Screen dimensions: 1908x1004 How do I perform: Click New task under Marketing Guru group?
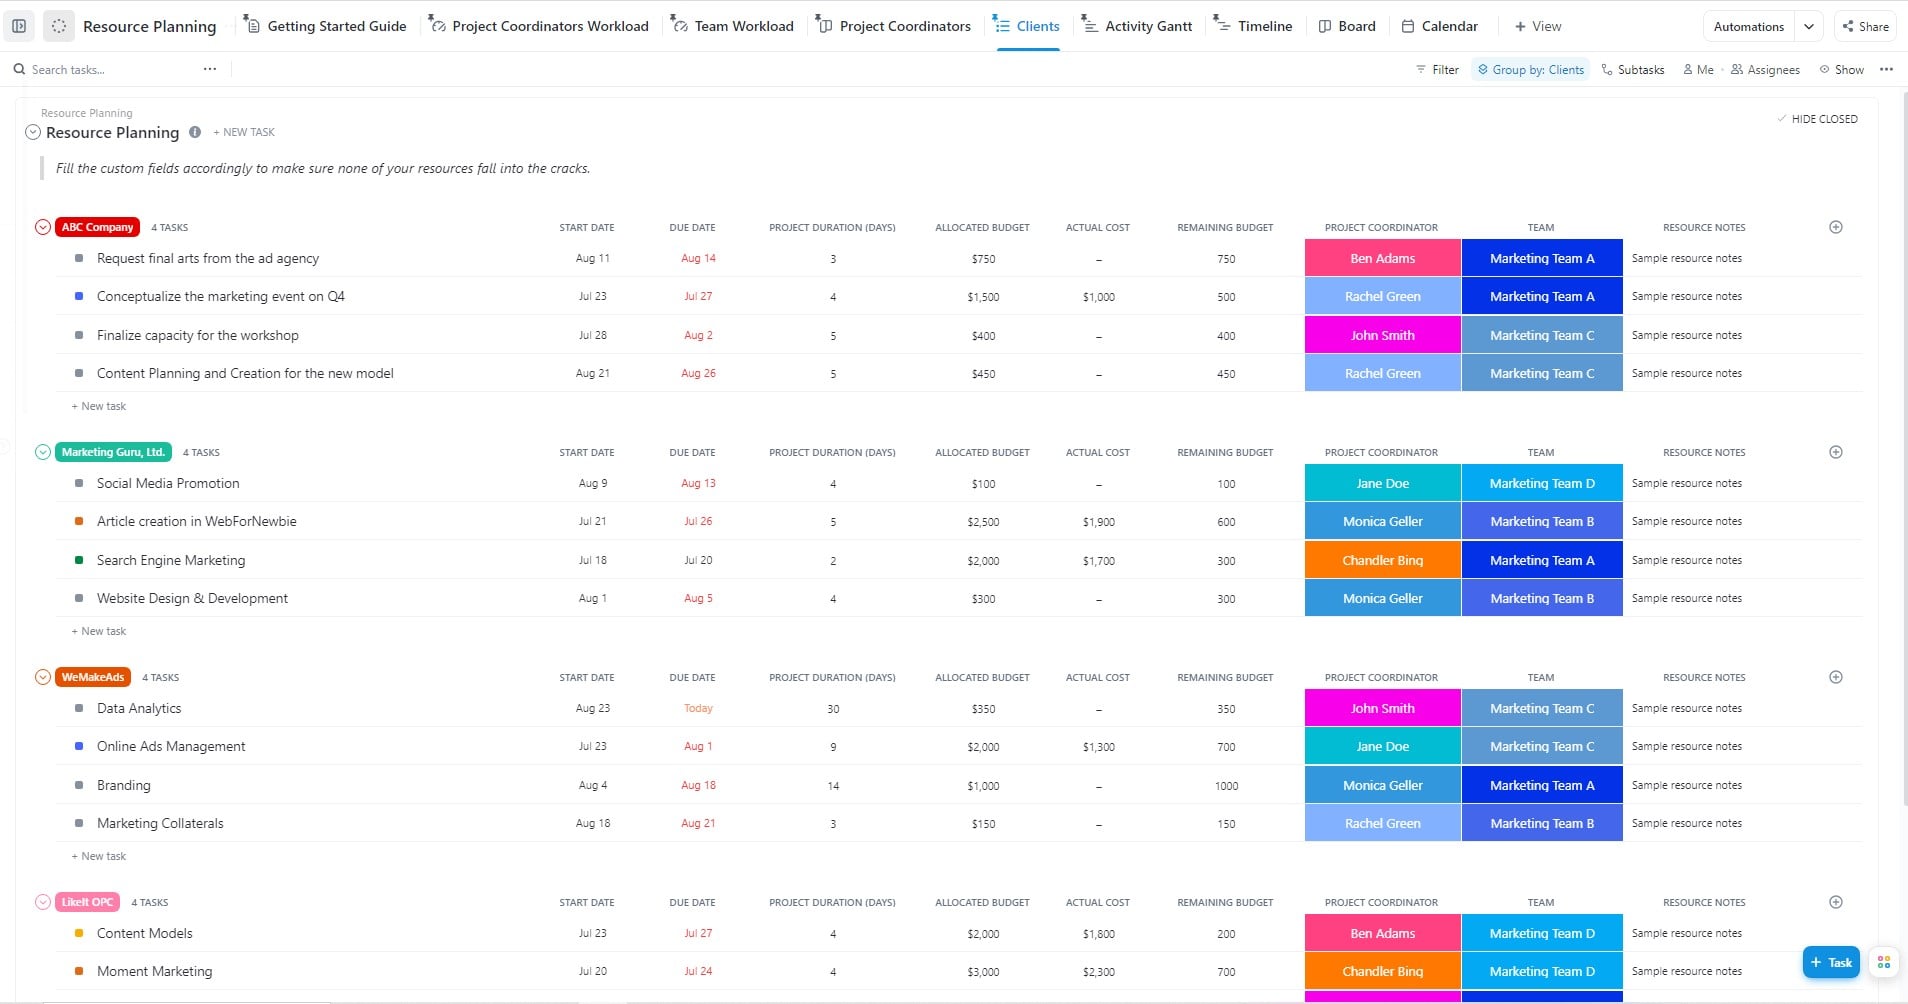point(99,631)
